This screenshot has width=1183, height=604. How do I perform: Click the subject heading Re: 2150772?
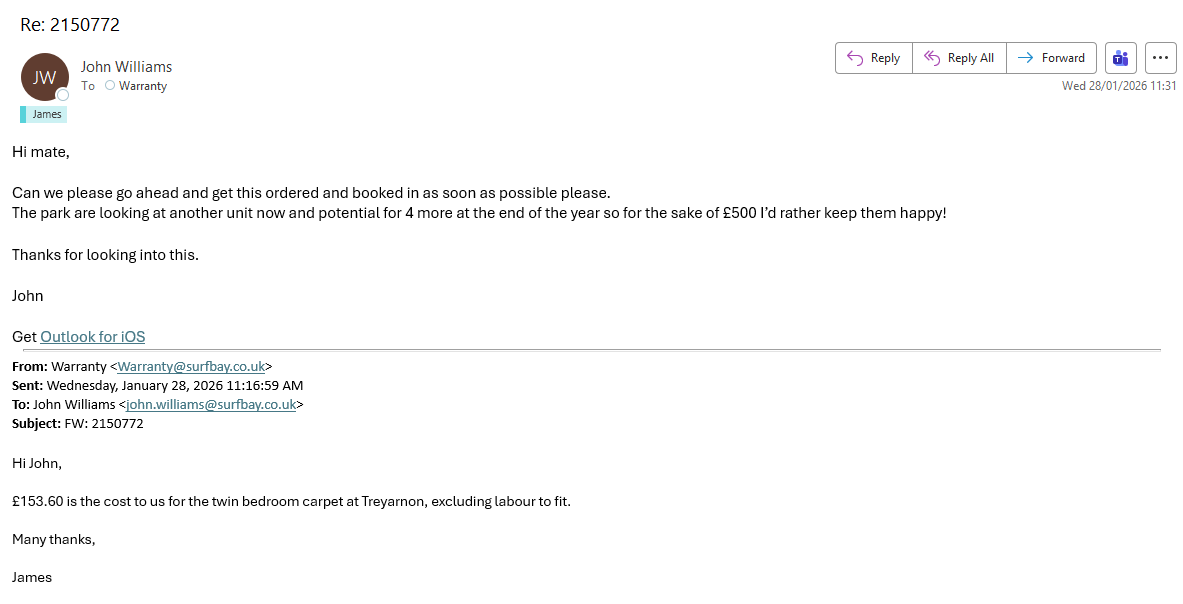[x=70, y=25]
